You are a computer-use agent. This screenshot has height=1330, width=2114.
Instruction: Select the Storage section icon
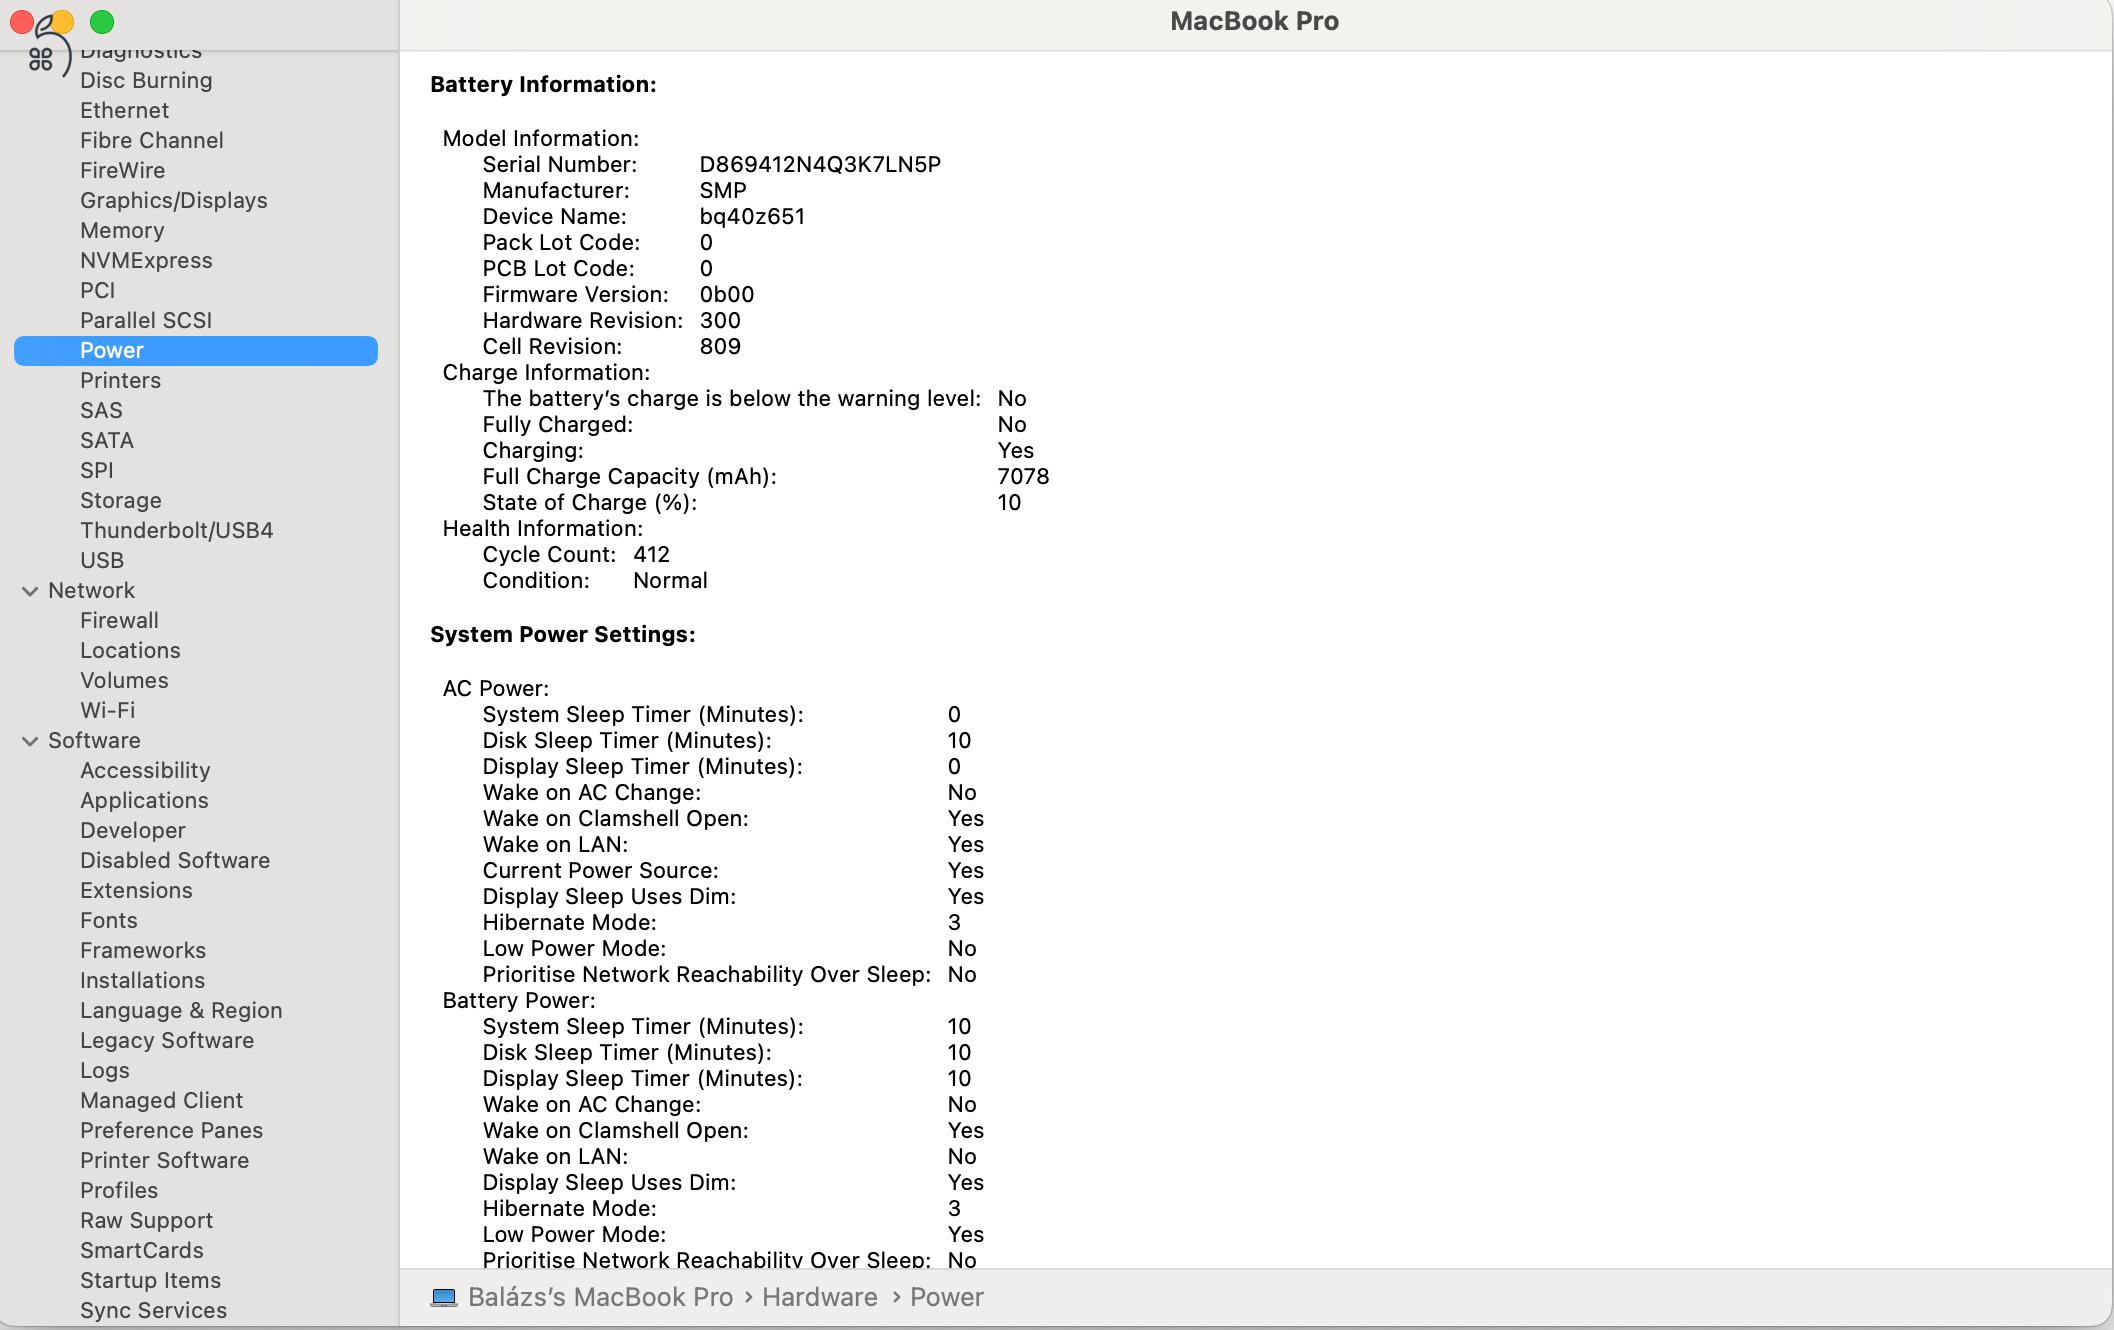coord(119,500)
